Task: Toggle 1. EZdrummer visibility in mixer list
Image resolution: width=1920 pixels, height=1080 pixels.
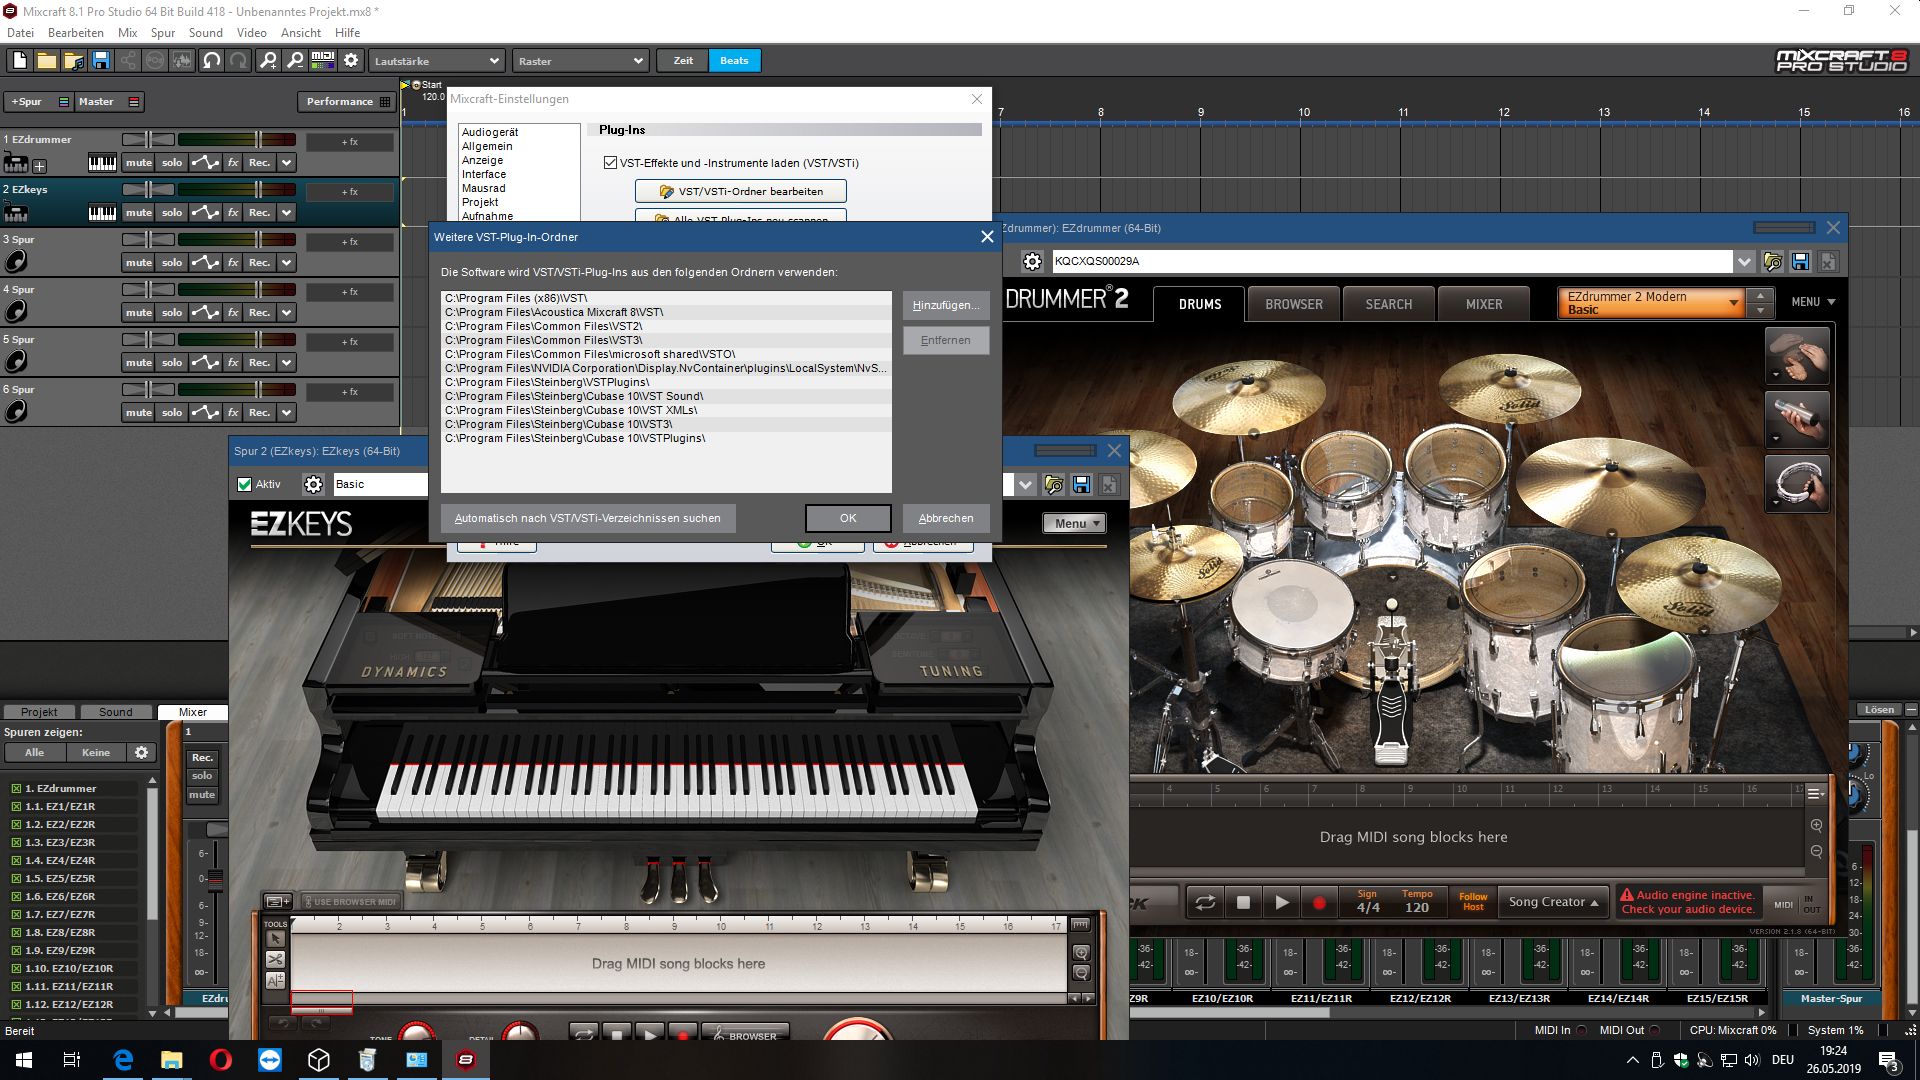Action: [x=16, y=789]
